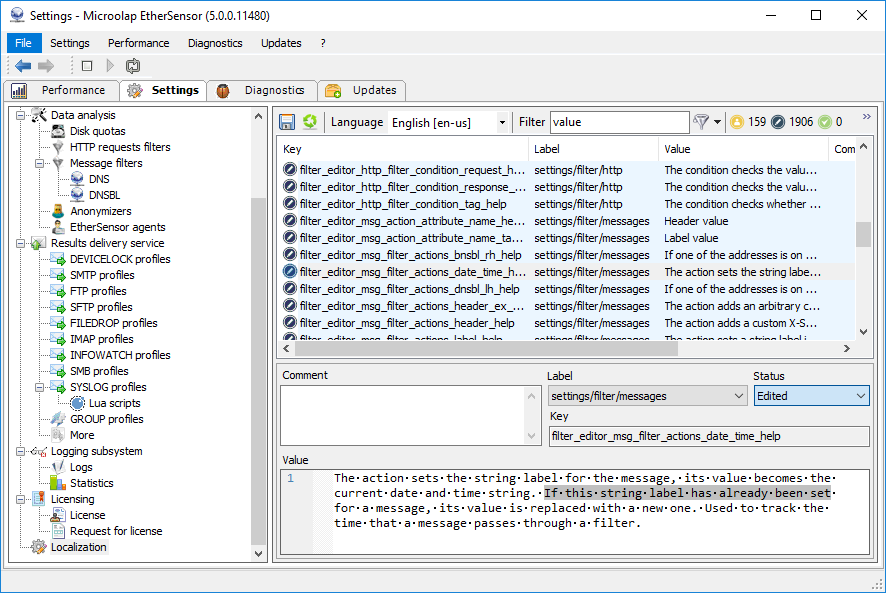Click the start play toolbar icon
The image size is (886, 593).
coord(110,66)
